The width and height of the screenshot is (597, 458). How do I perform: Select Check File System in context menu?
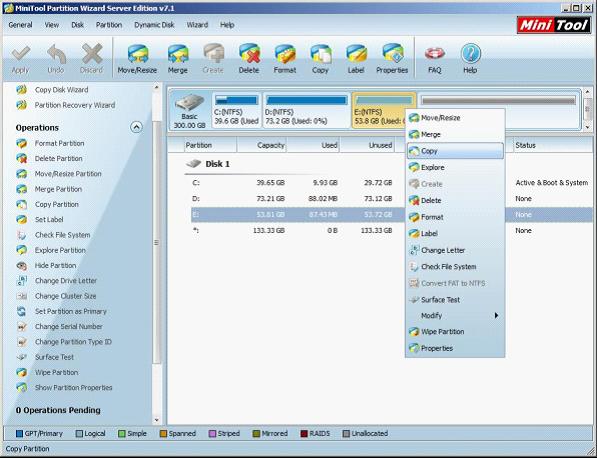455,267
